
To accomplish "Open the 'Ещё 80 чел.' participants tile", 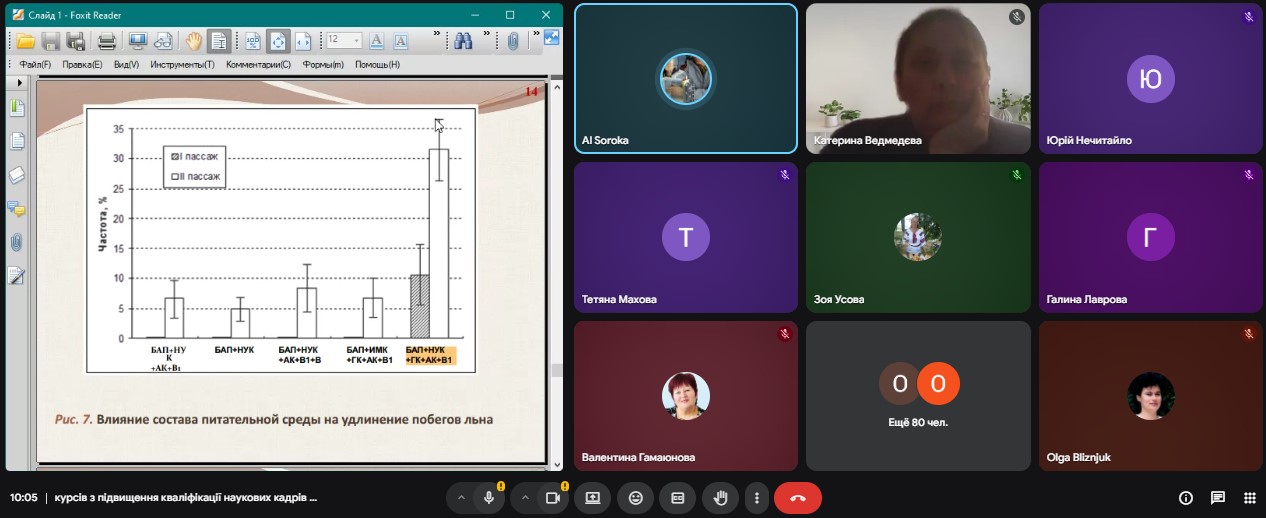I will pyautogui.click(x=918, y=396).
